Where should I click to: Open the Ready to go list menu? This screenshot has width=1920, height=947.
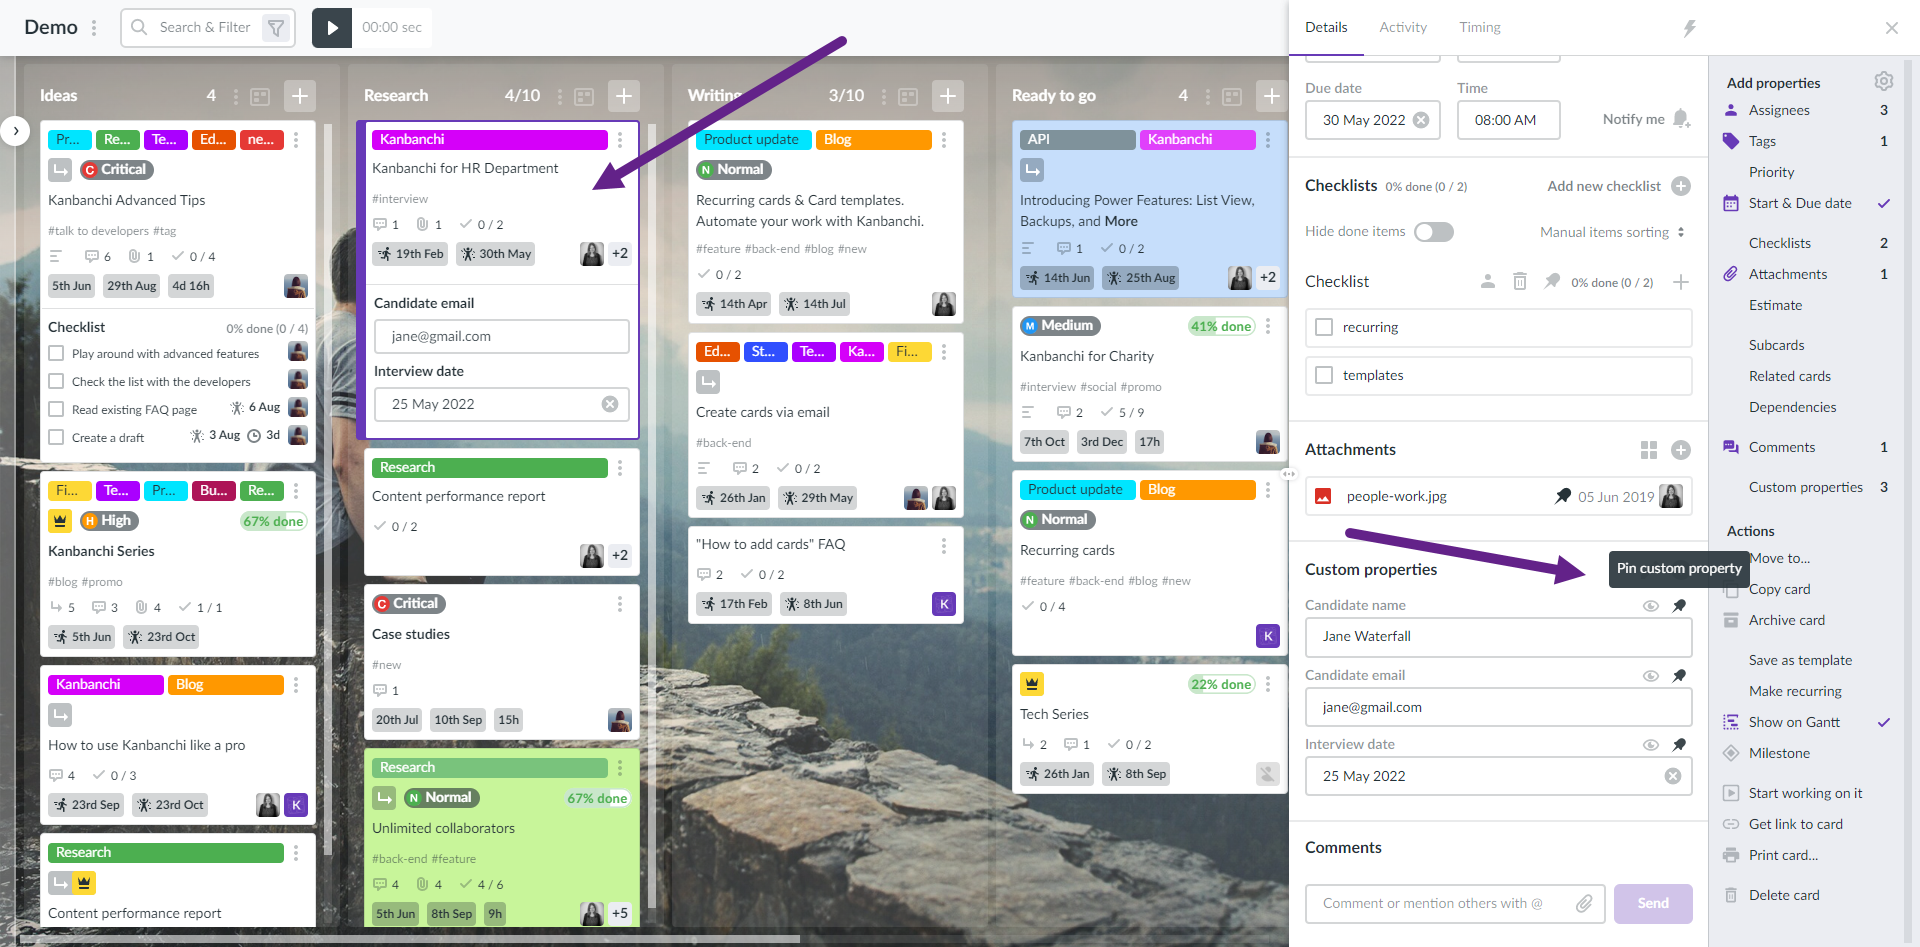click(1208, 96)
